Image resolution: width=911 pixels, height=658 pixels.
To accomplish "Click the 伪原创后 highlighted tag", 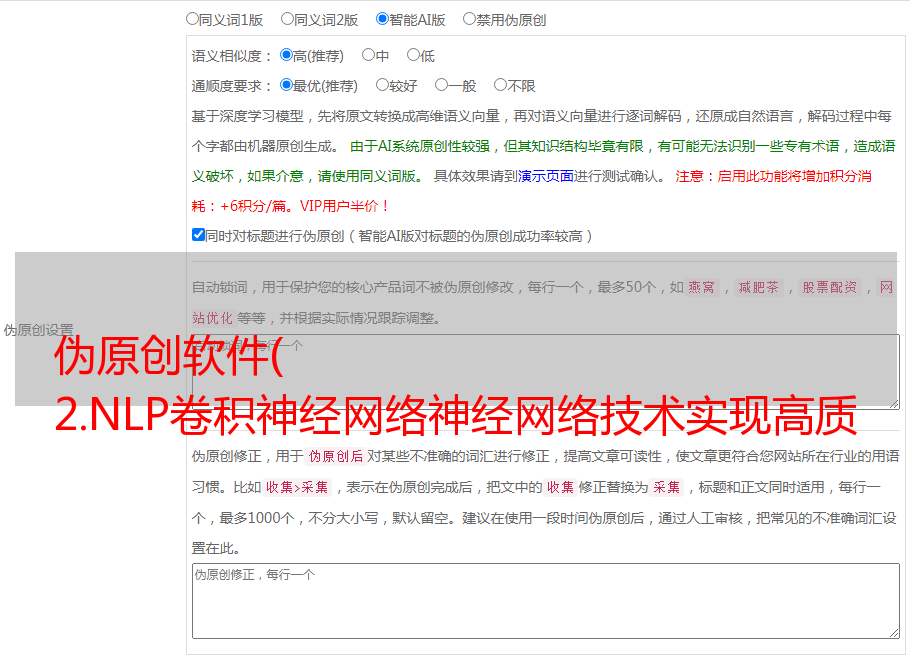I will click(x=335, y=456).
